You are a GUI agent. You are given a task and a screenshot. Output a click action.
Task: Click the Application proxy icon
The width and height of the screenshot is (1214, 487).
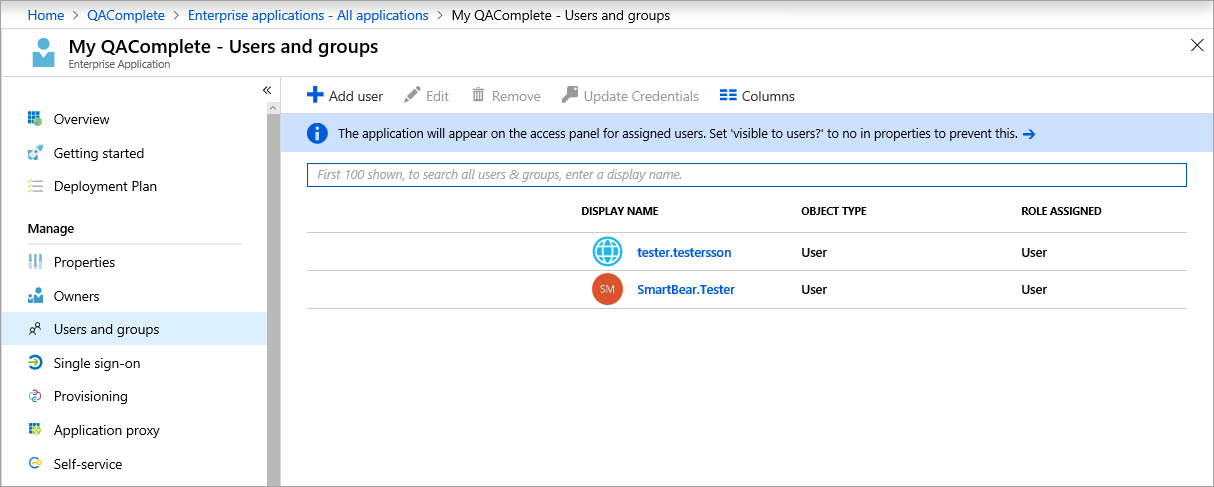(x=35, y=430)
